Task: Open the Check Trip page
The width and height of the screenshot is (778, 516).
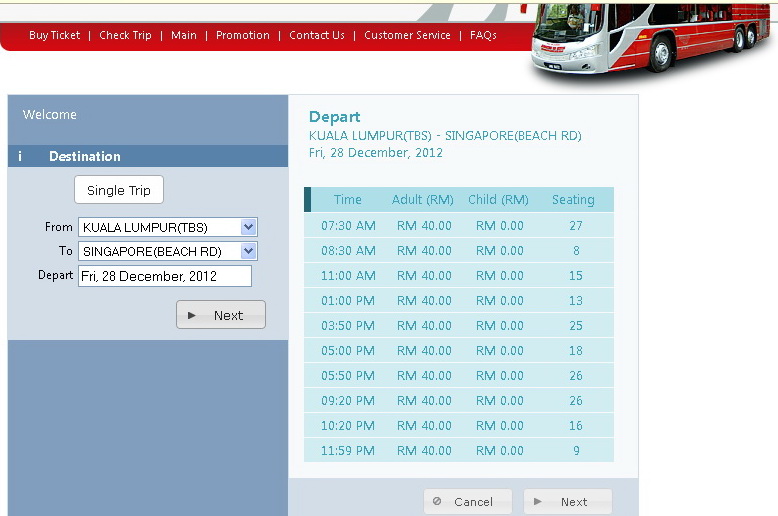Action: click(x=125, y=35)
